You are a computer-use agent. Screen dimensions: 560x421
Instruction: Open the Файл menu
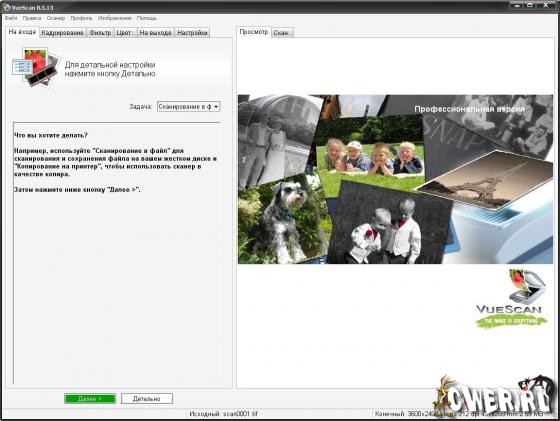11,18
